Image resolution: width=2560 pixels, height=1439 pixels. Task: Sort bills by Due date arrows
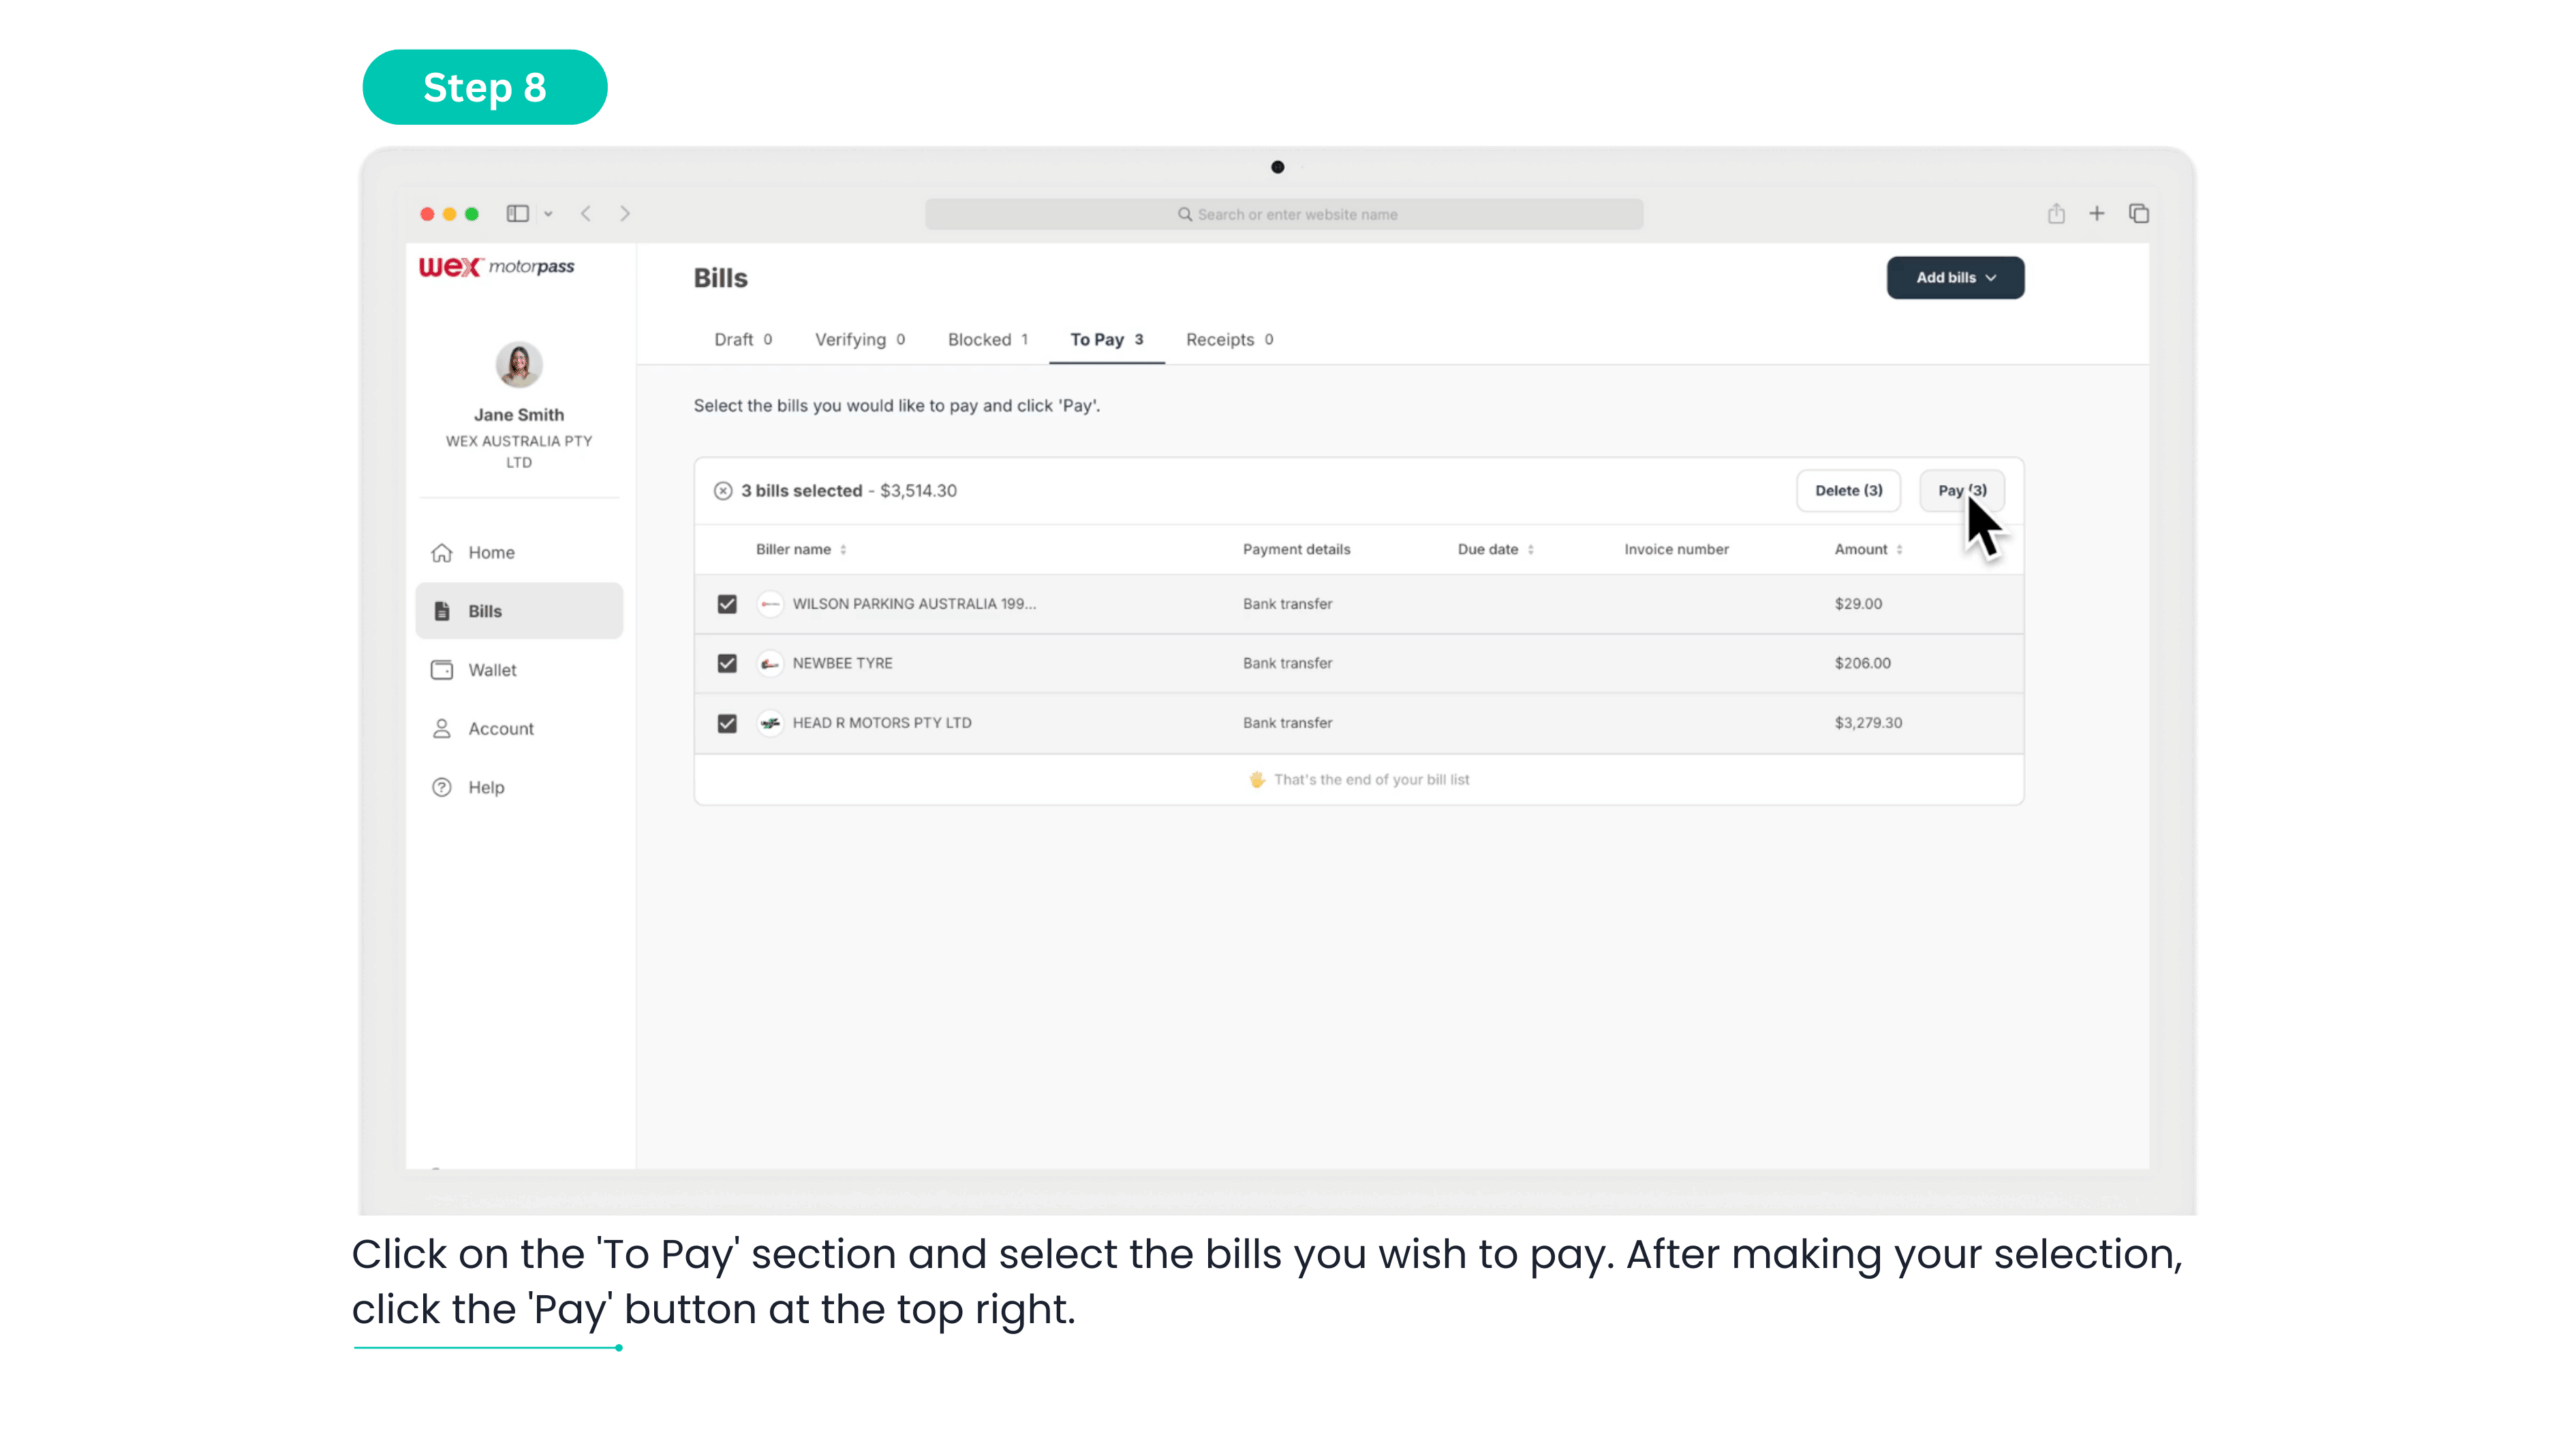(x=1530, y=549)
